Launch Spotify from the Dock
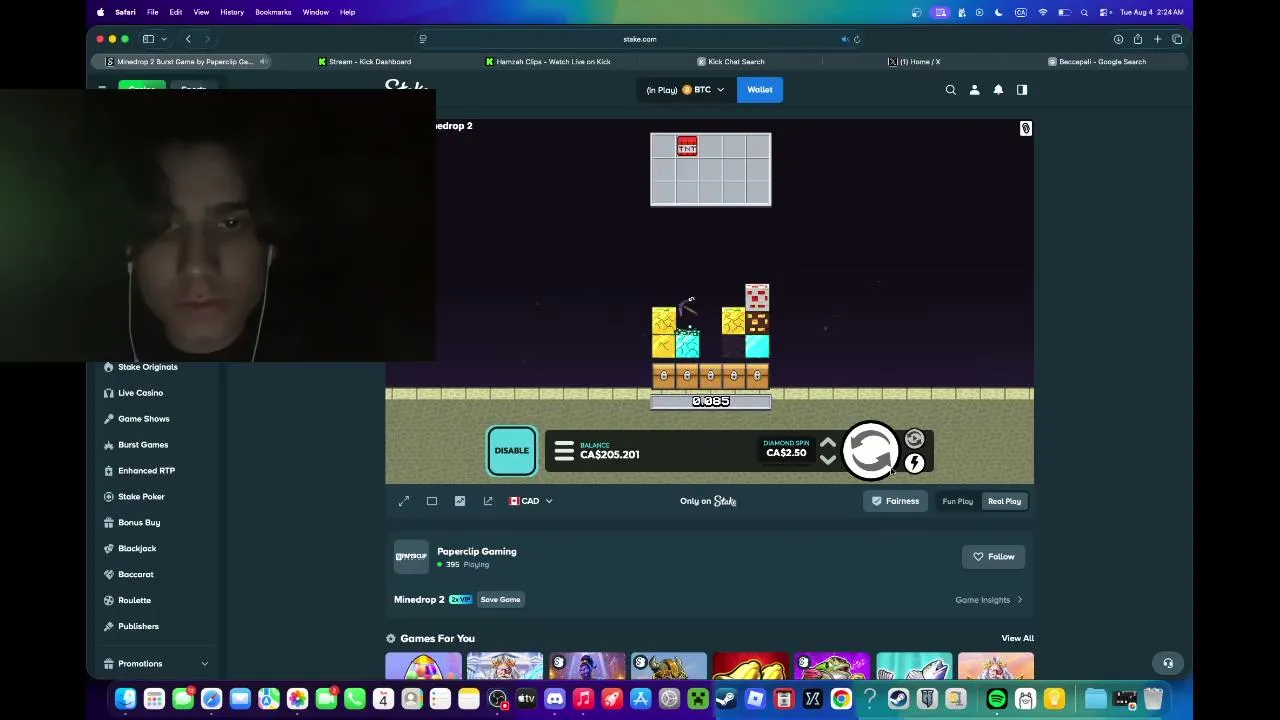1280x720 pixels. click(997, 699)
